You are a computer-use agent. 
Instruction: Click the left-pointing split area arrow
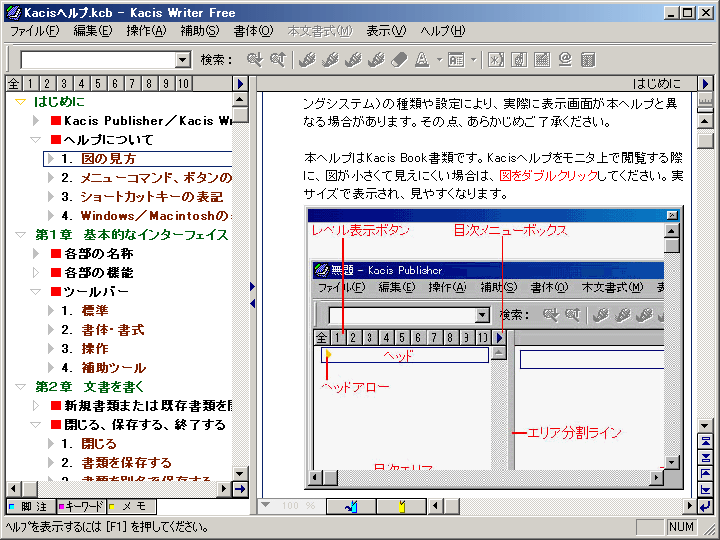click(252, 303)
